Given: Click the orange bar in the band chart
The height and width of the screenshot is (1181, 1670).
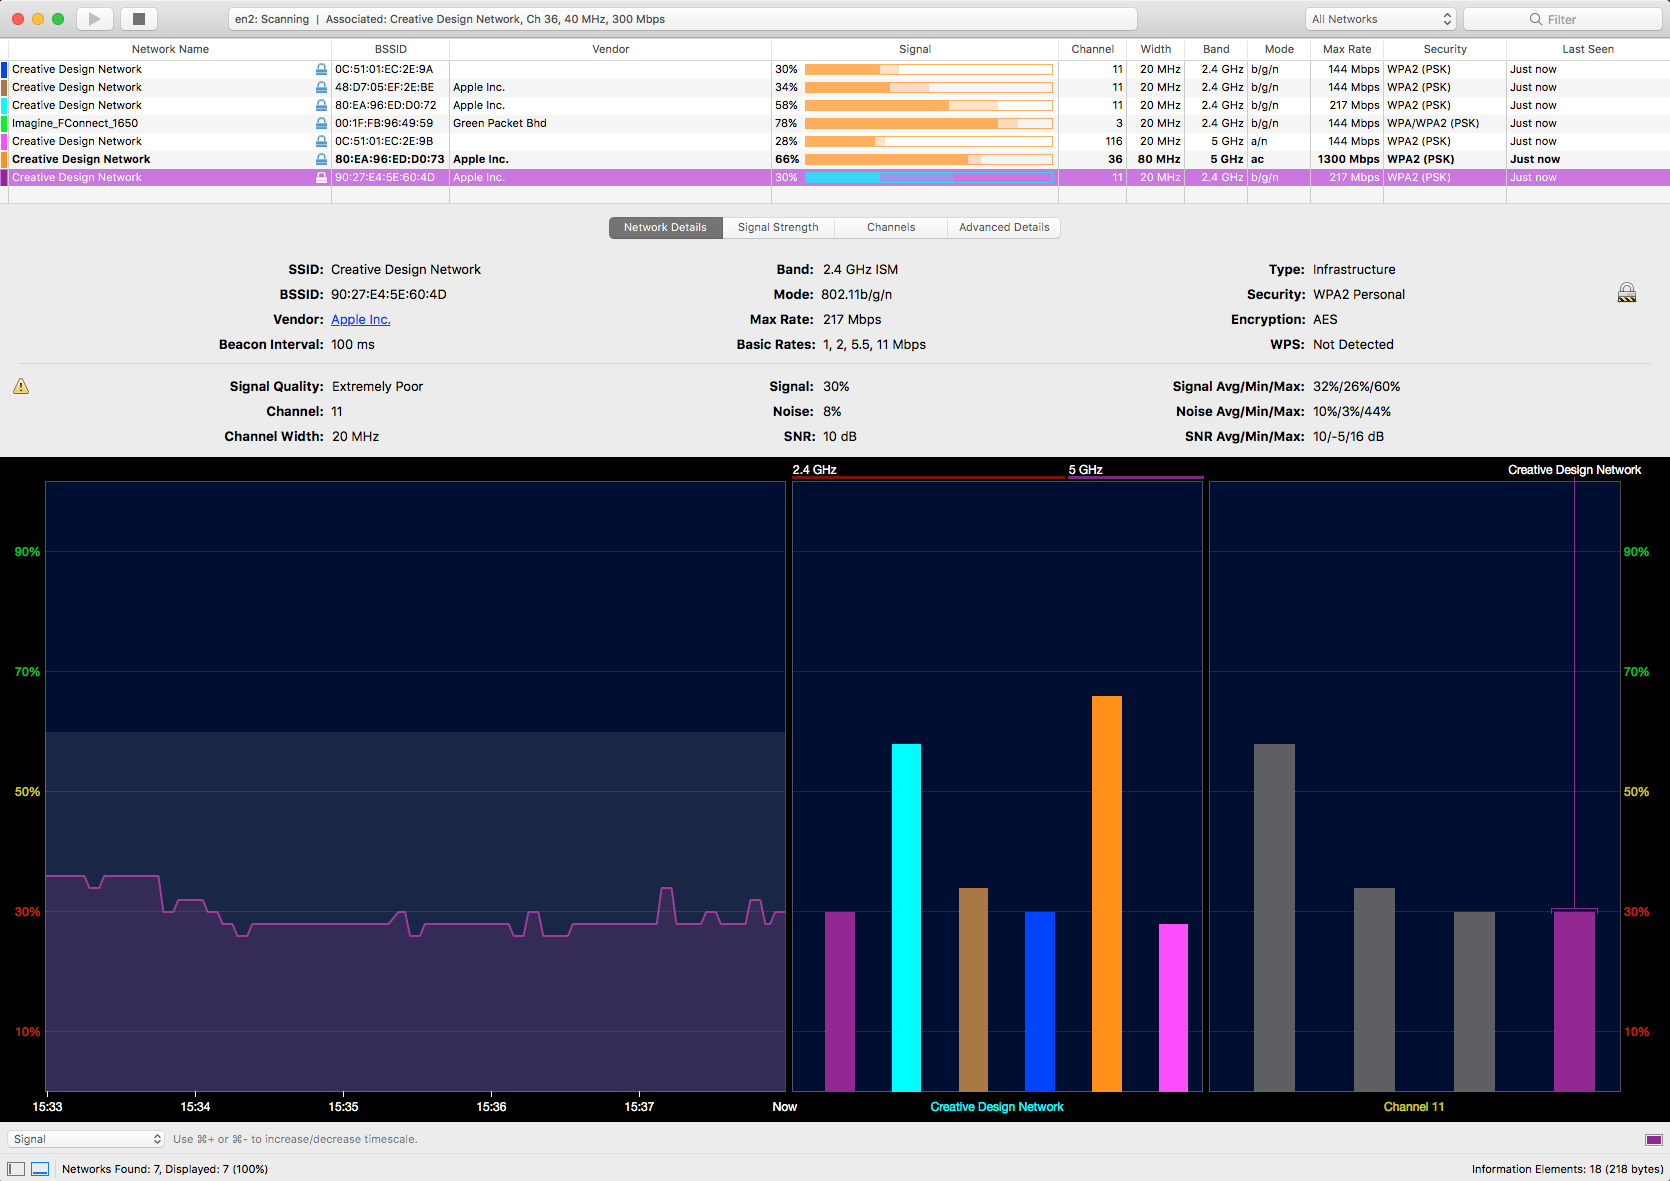Looking at the screenshot, I should 1107,893.
